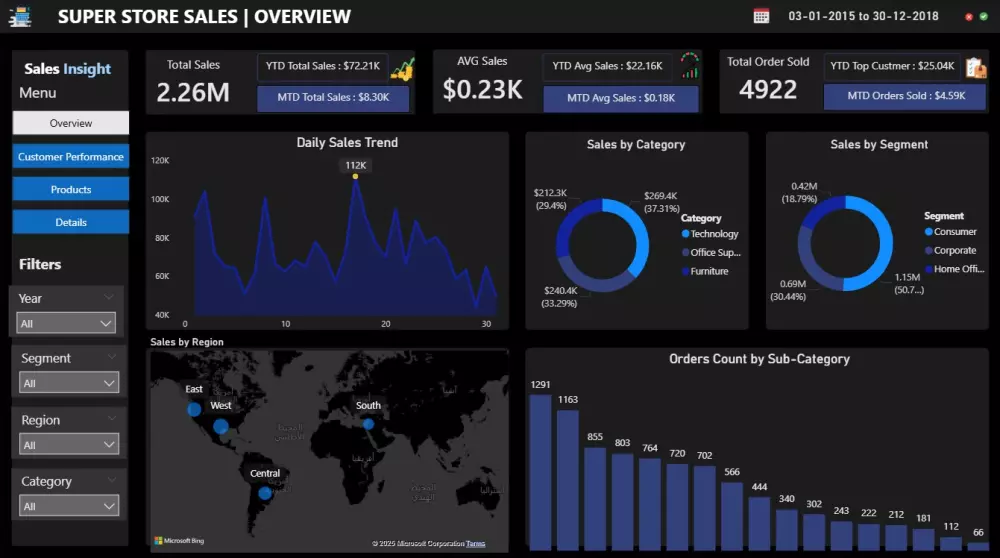Open the Segment All dropdown
Image resolution: width=1000 pixels, height=558 pixels.
[69, 383]
